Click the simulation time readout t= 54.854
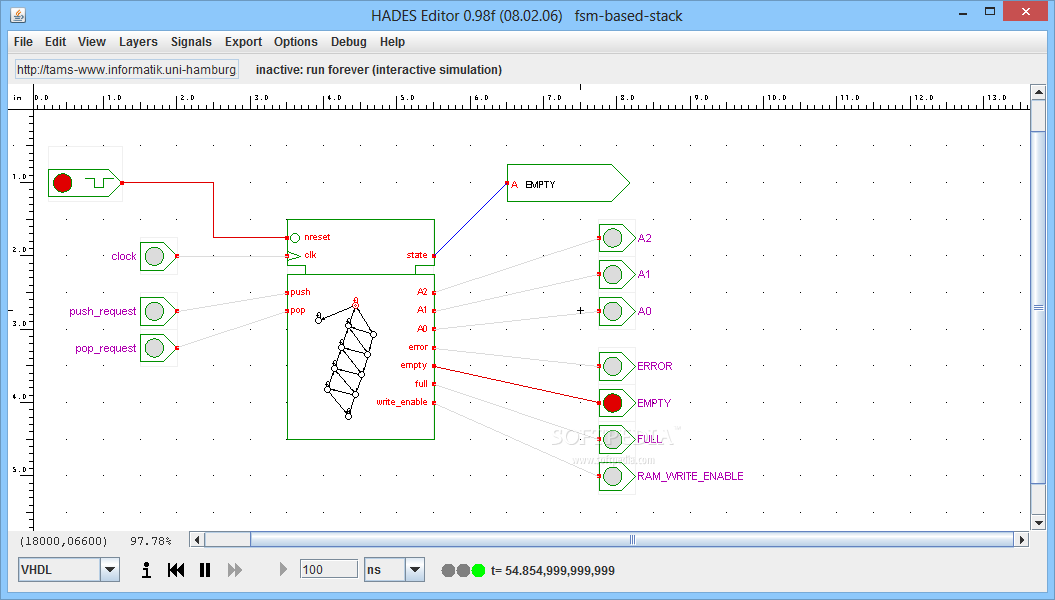Screen dimensions: 1055x600 (x=552, y=570)
